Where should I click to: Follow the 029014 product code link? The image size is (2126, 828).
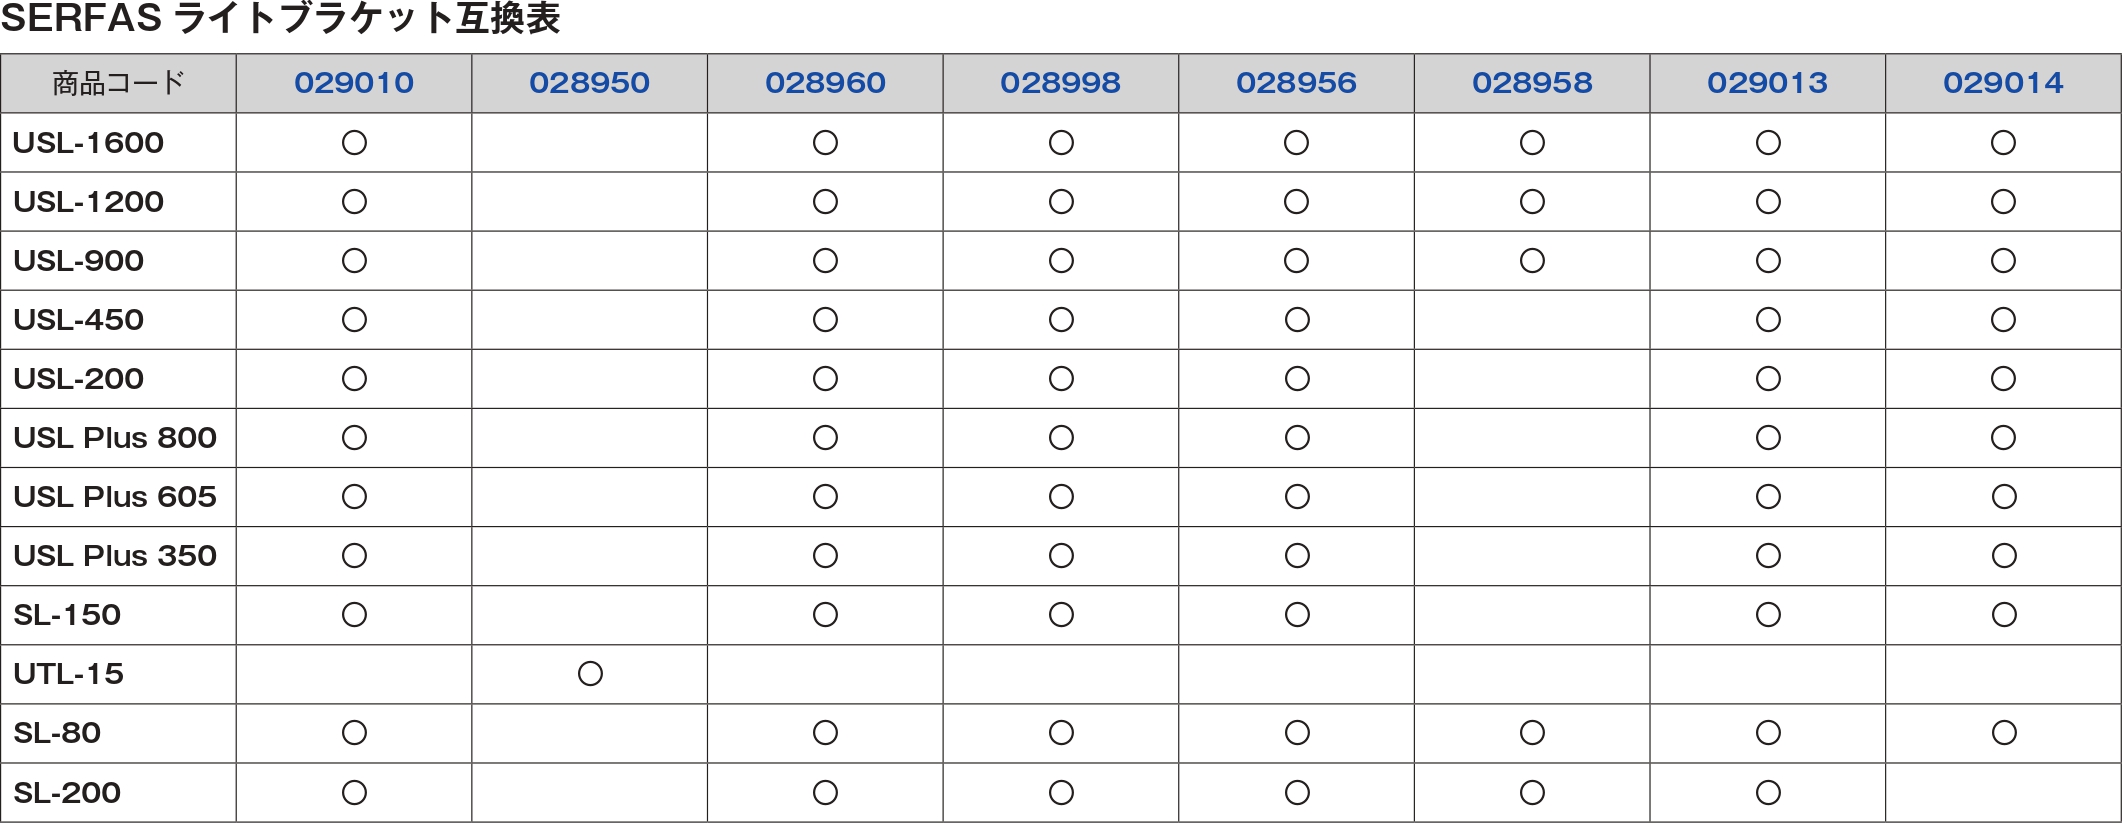tap(2003, 83)
